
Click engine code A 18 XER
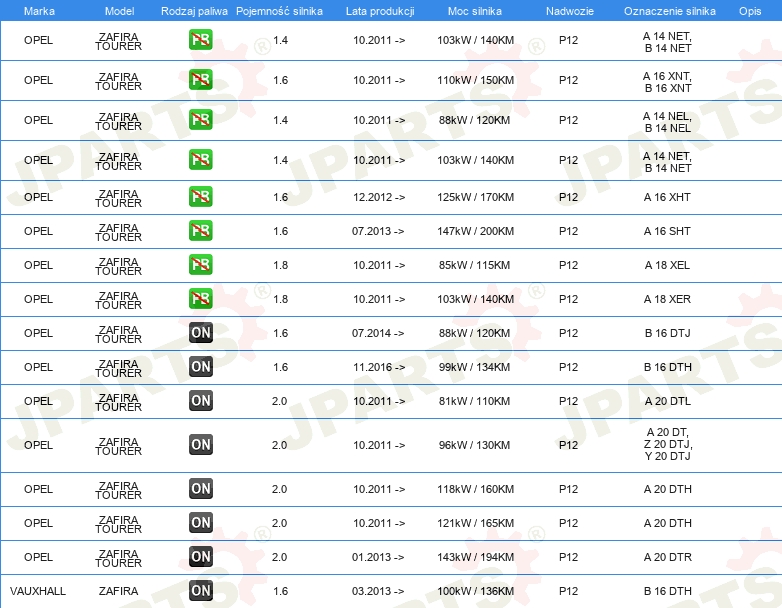coord(667,299)
